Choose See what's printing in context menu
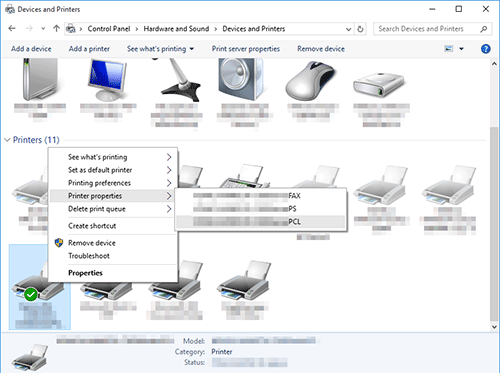The height and width of the screenshot is (373, 500). (x=113, y=157)
